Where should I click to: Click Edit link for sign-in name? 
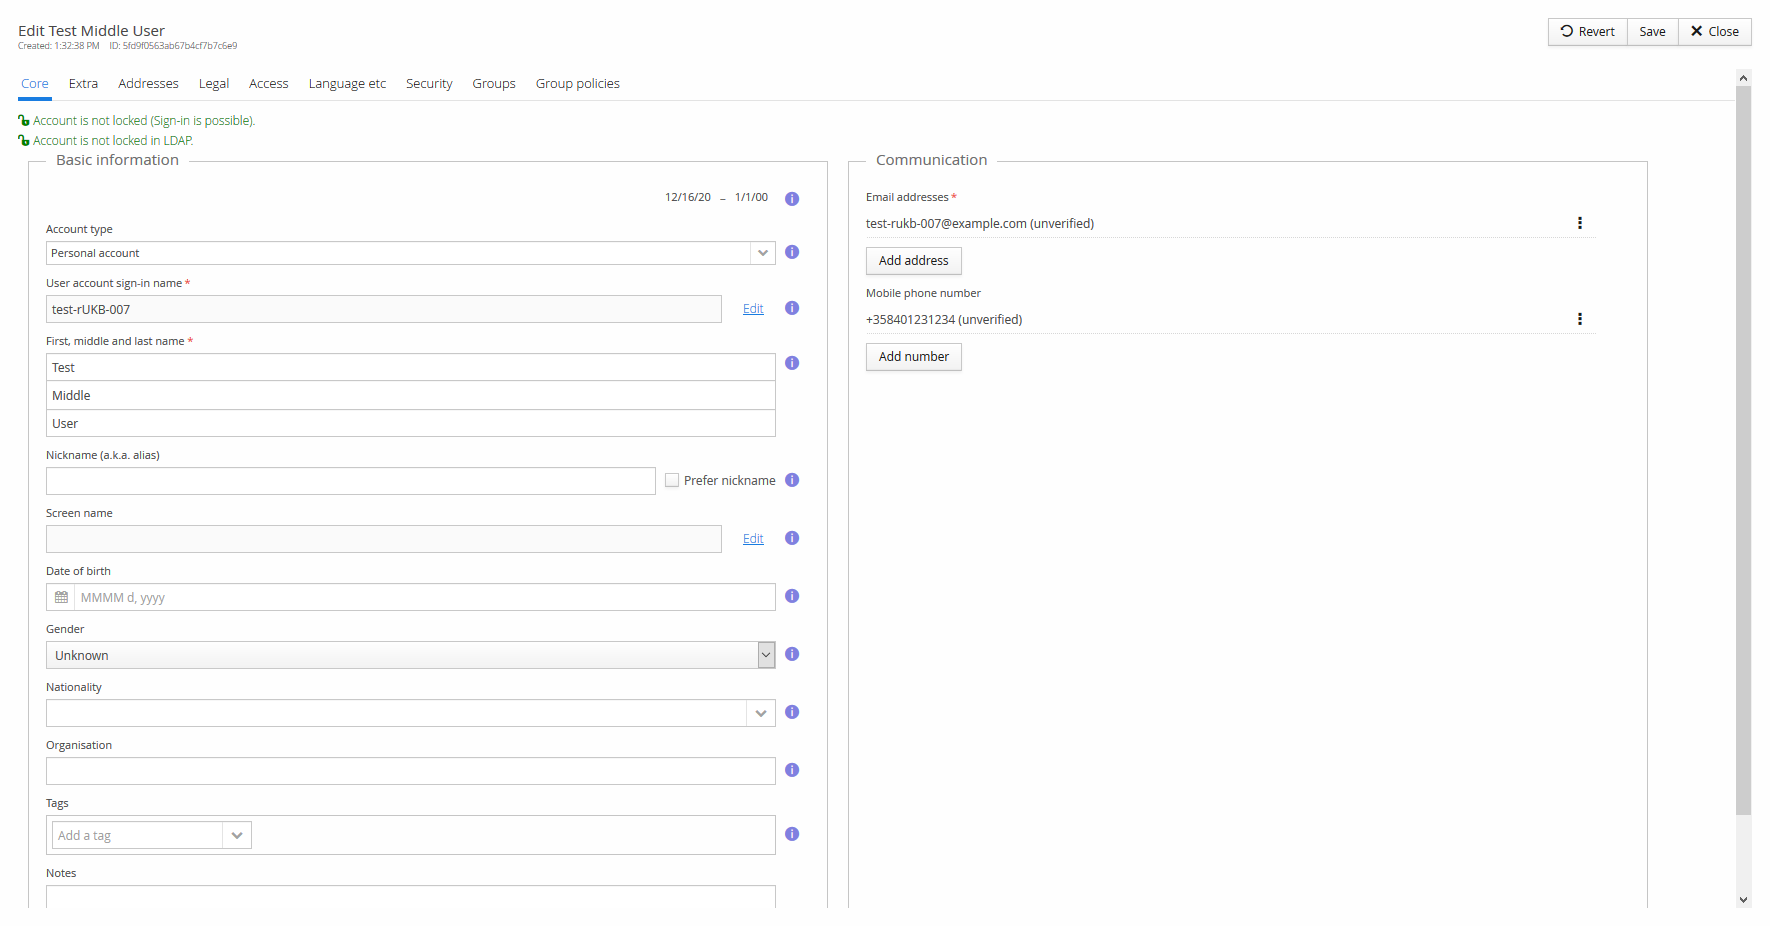pos(753,309)
